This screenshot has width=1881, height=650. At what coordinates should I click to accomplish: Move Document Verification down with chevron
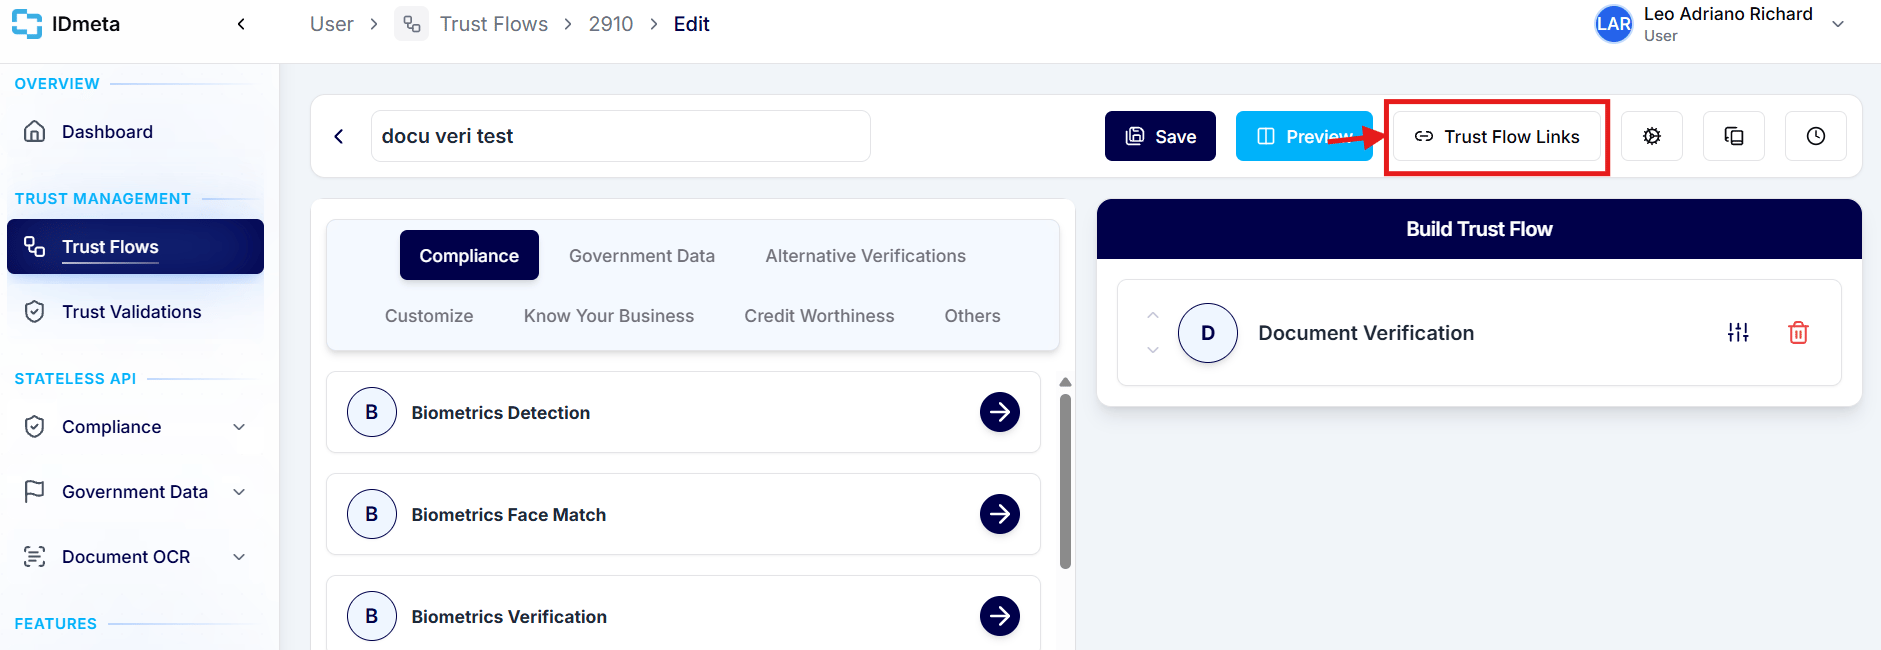1153,350
